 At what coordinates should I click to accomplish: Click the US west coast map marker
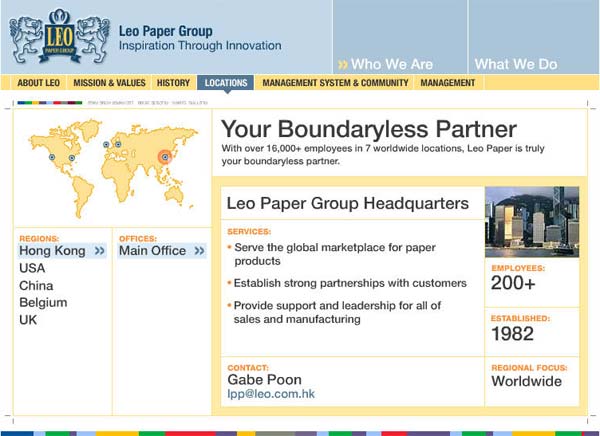(x=52, y=156)
